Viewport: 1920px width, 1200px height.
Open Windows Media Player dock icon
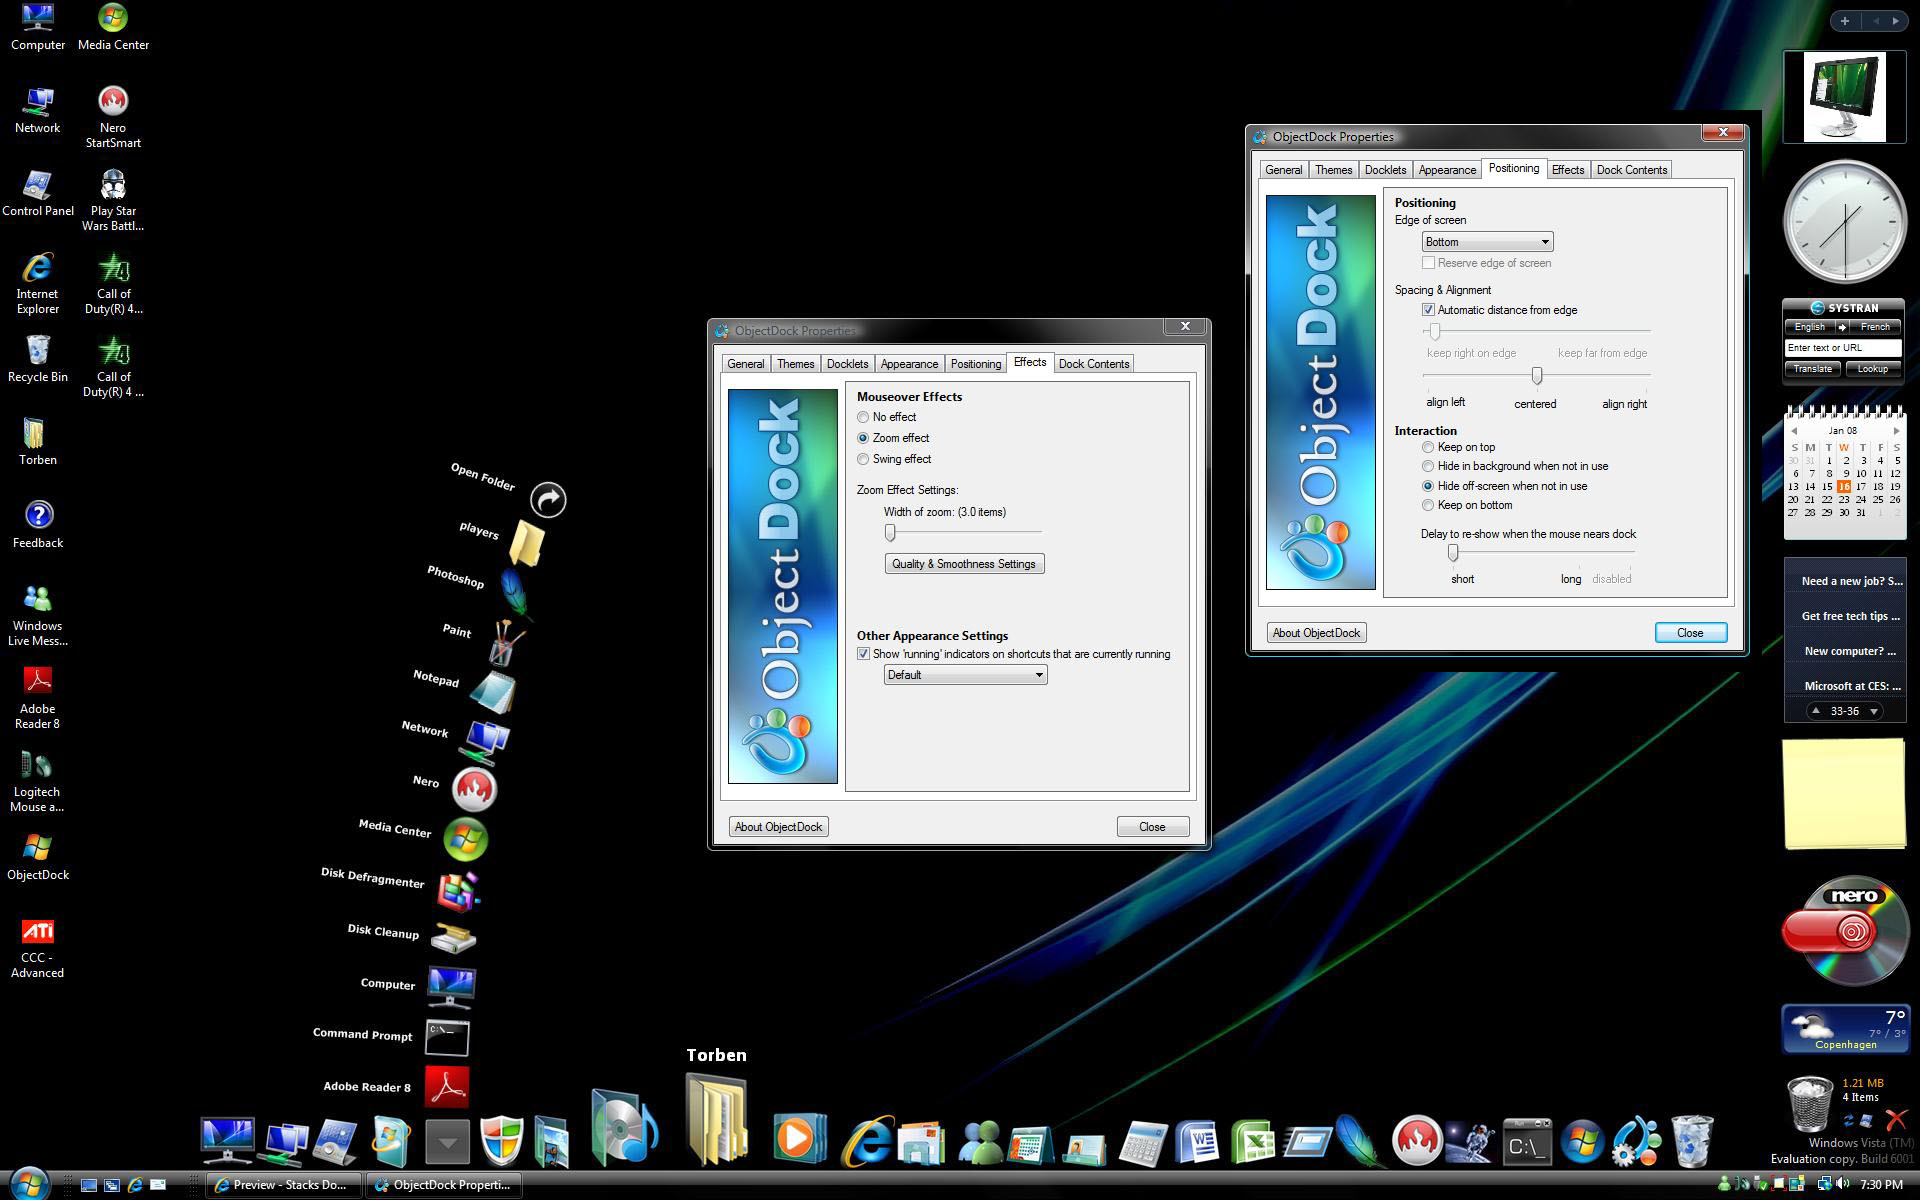point(799,1138)
